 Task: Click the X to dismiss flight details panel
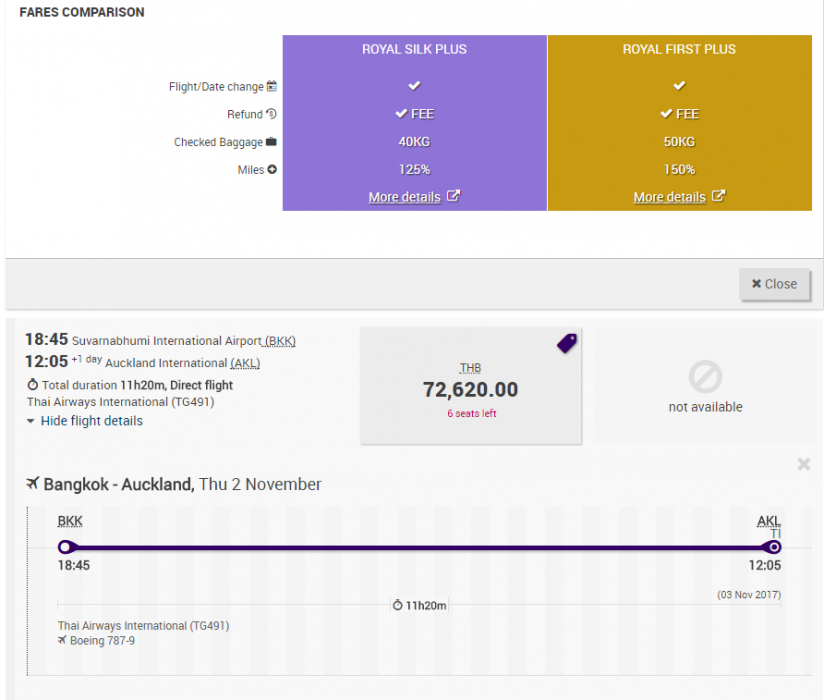[803, 464]
